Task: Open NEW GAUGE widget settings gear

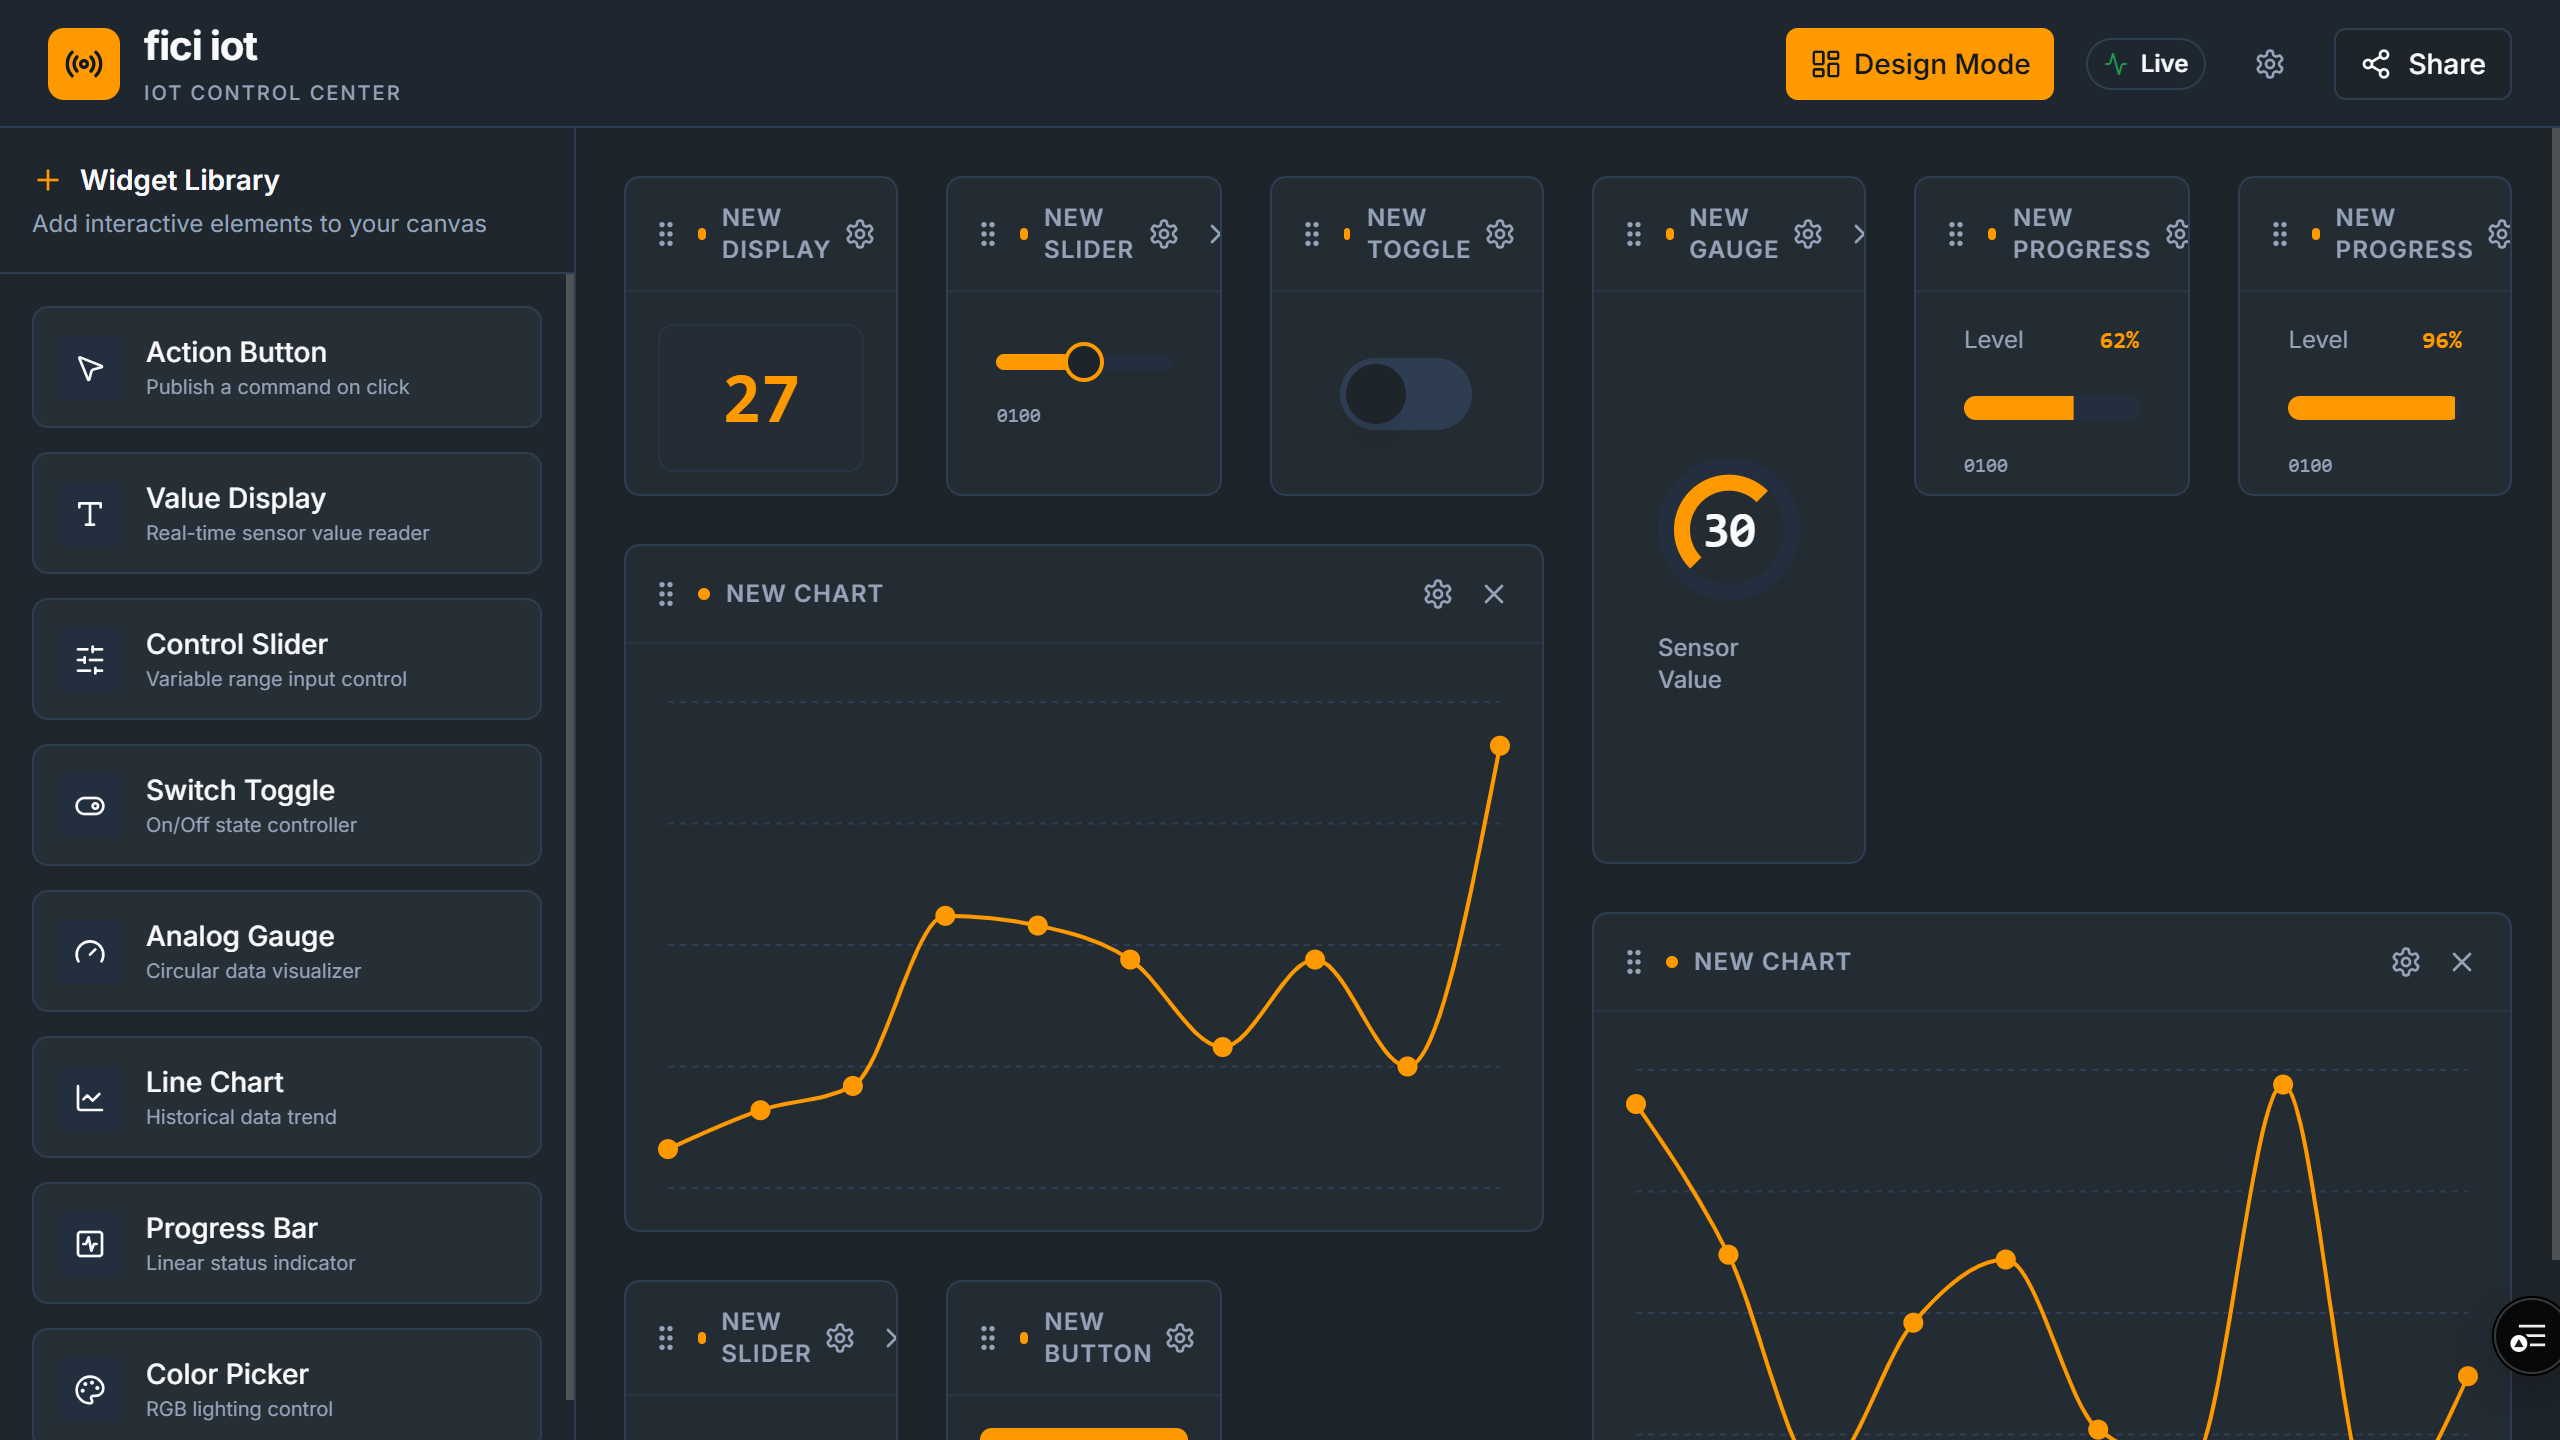Action: click(1807, 234)
